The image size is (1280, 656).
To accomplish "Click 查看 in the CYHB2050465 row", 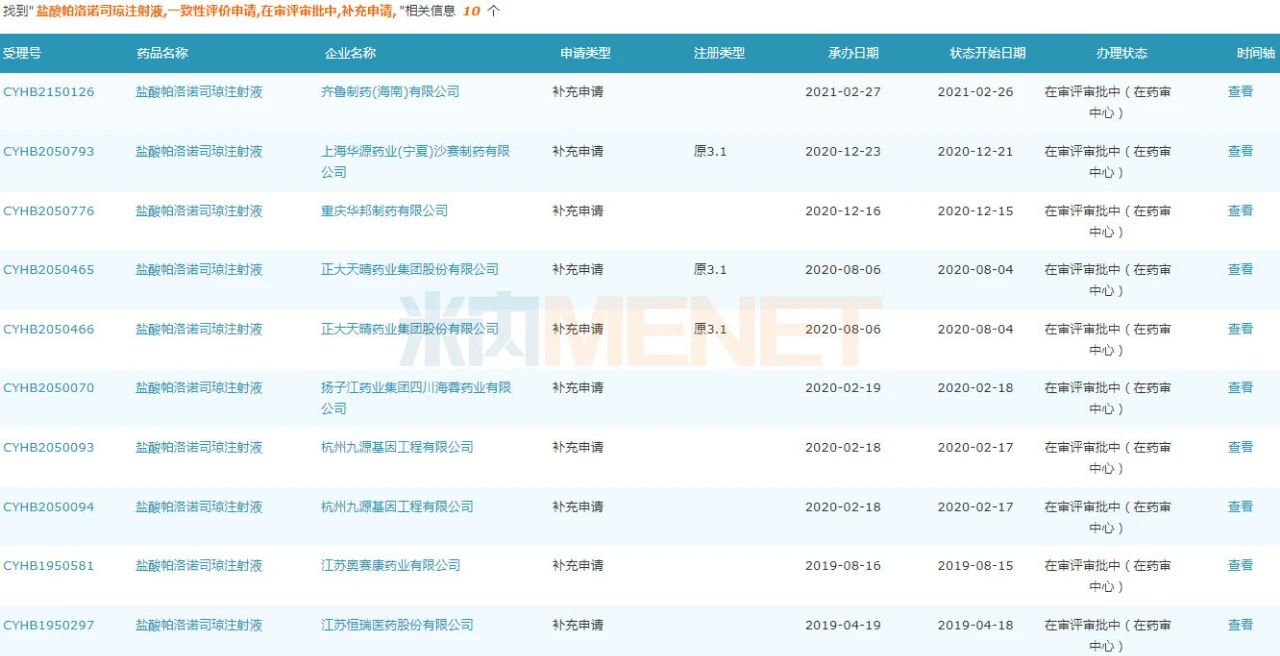I will click(x=1240, y=270).
